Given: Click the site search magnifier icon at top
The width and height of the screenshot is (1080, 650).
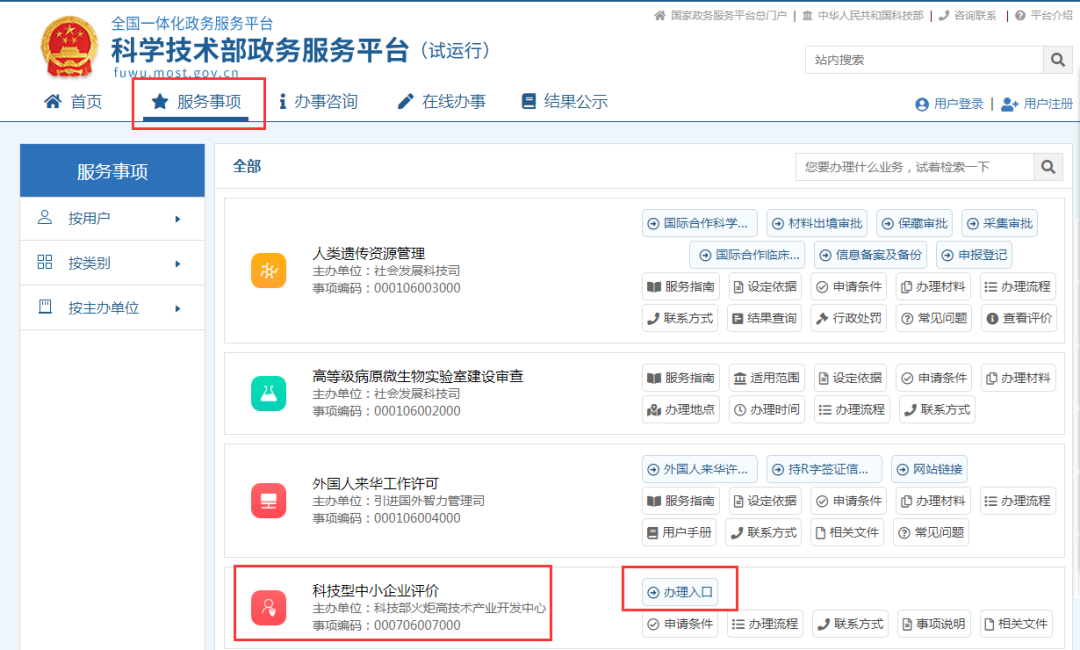Looking at the screenshot, I should [x=1058, y=60].
